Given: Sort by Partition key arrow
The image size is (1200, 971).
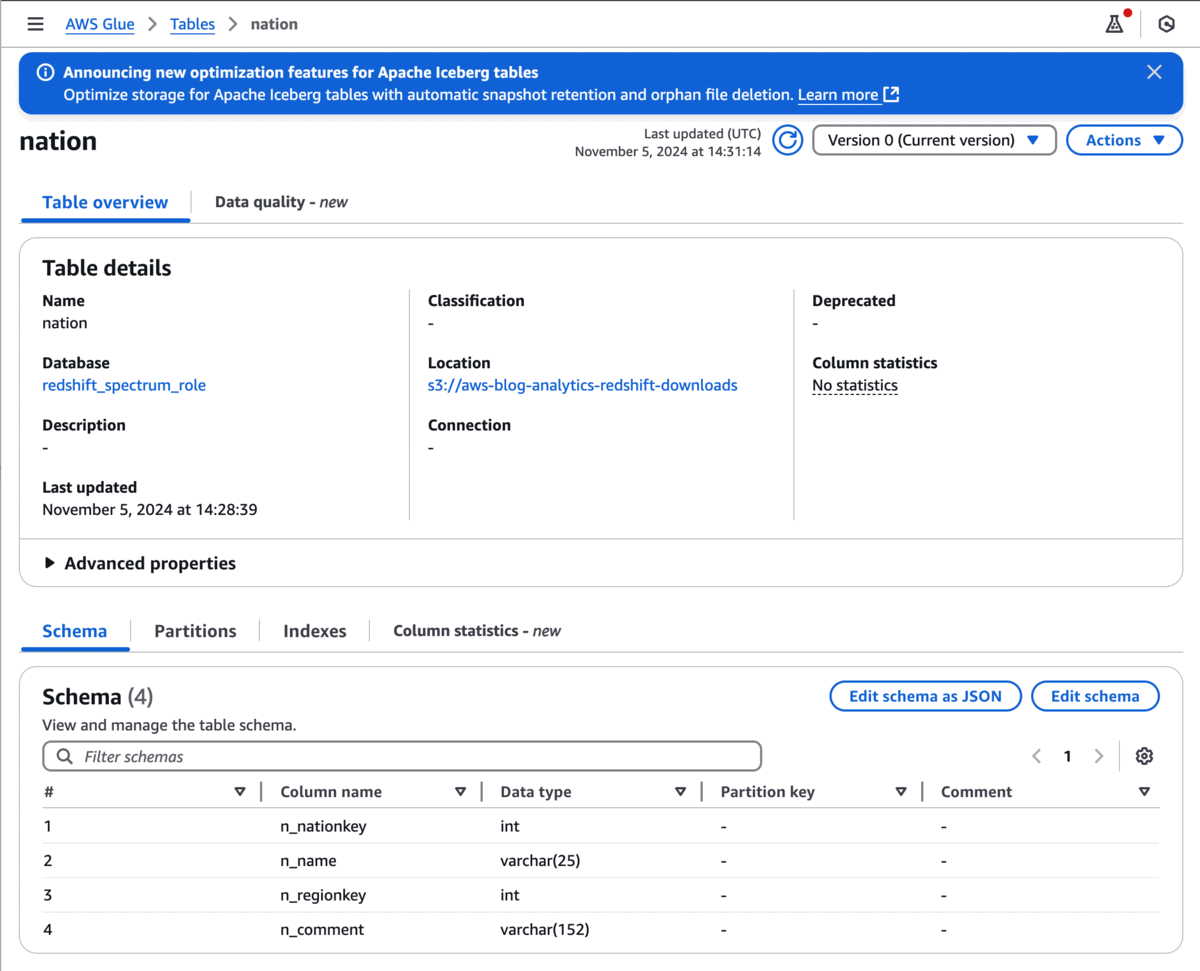Looking at the screenshot, I should tap(900, 792).
